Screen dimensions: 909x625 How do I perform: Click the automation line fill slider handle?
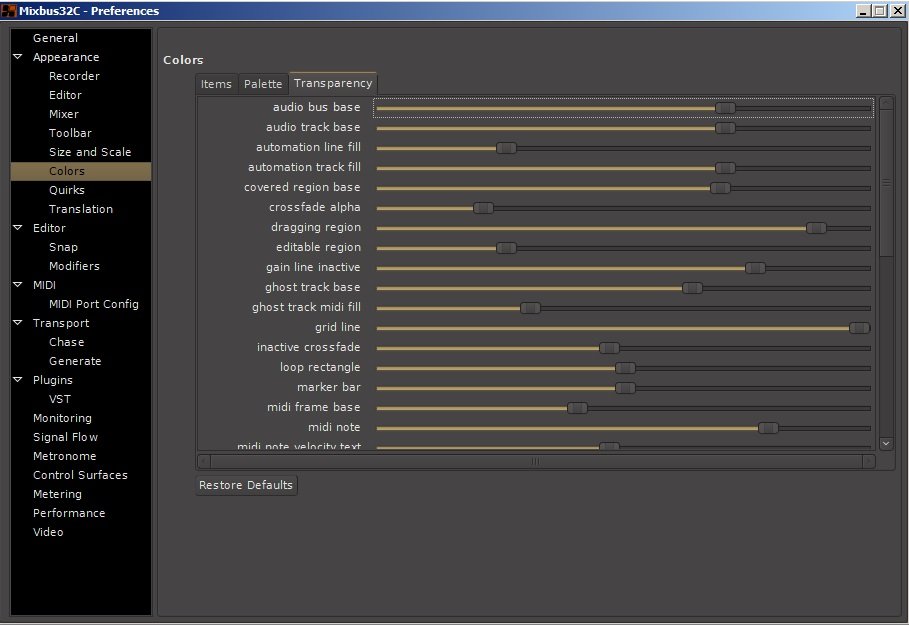[x=506, y=148]
